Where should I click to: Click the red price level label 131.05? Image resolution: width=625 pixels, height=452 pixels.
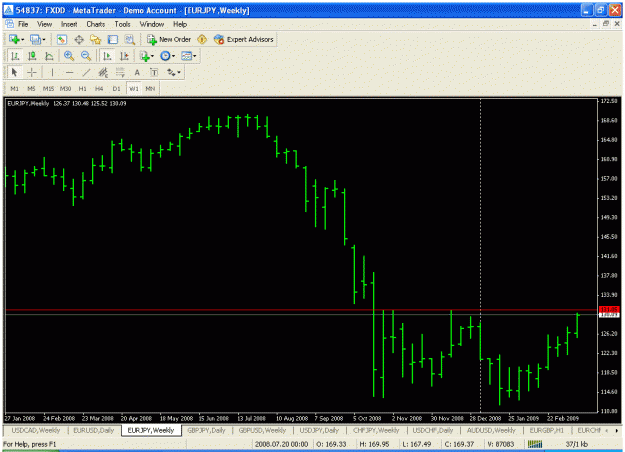(x=609, y=309)
